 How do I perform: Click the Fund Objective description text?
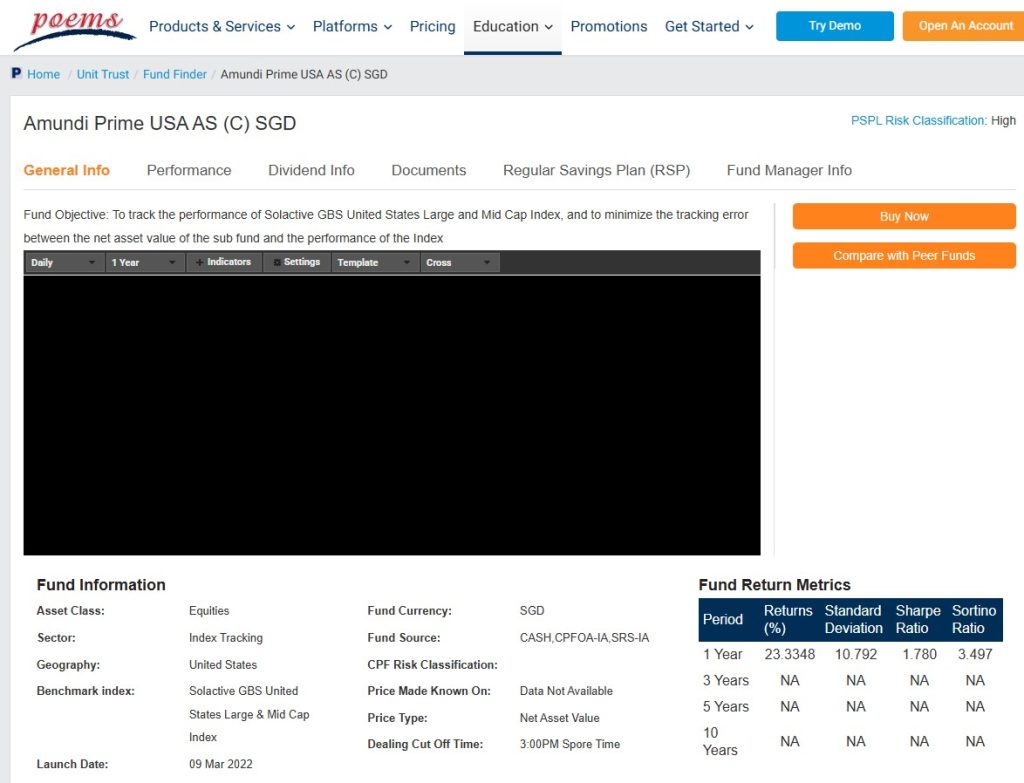(386, 227)
